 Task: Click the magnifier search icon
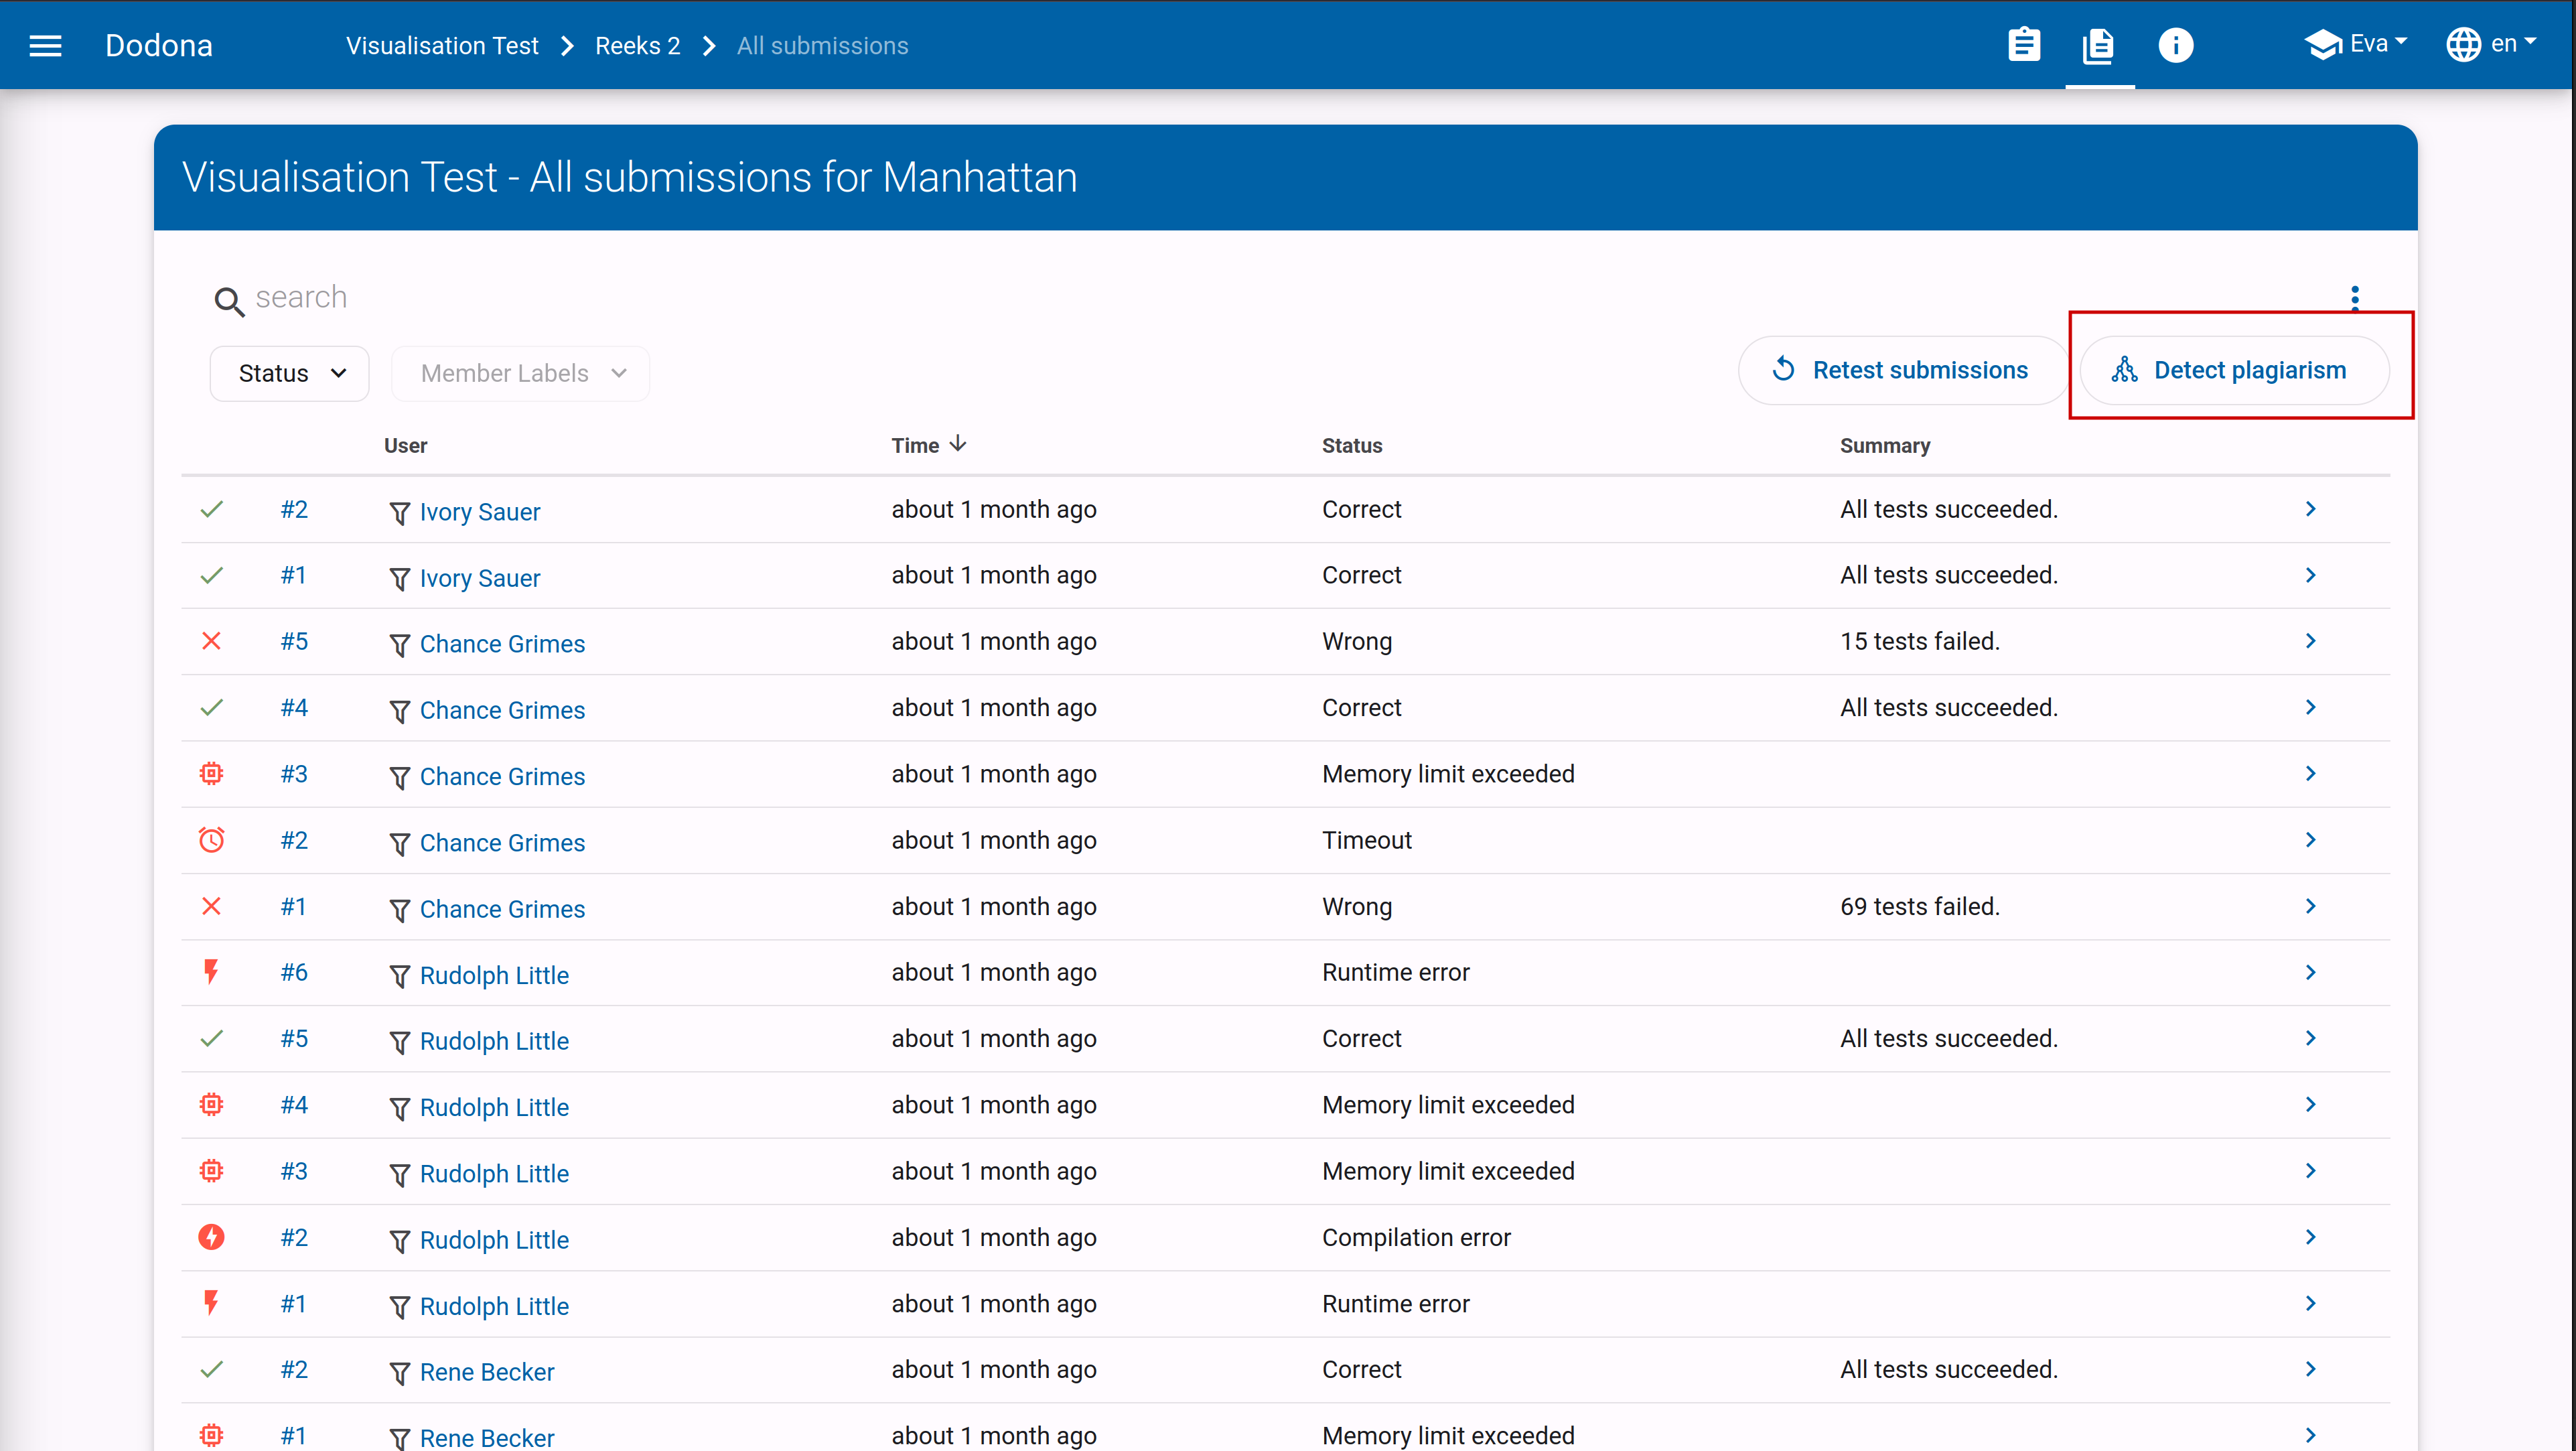pyautogui.click(x=229, y=301)
